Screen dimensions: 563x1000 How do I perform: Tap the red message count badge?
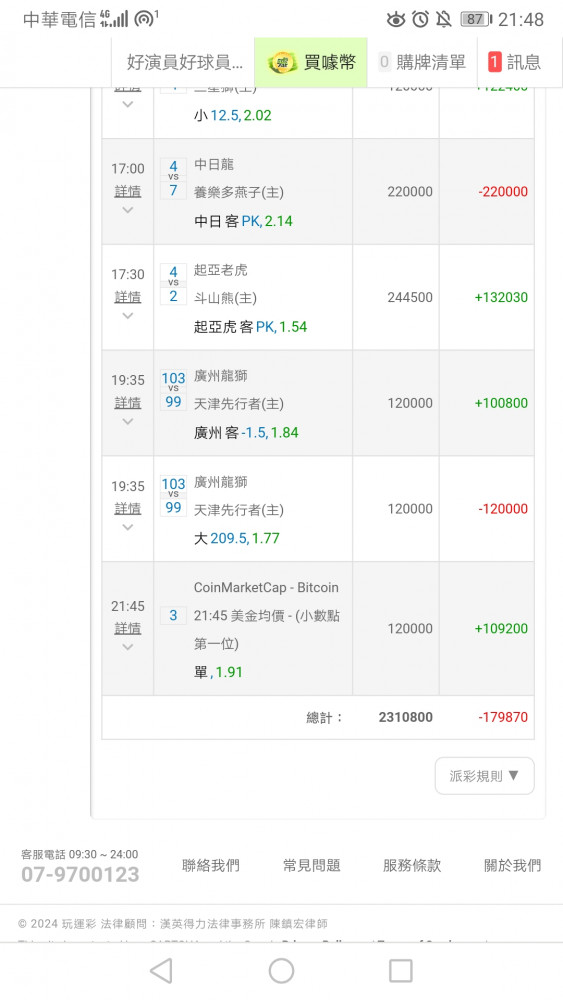point(494,62)
